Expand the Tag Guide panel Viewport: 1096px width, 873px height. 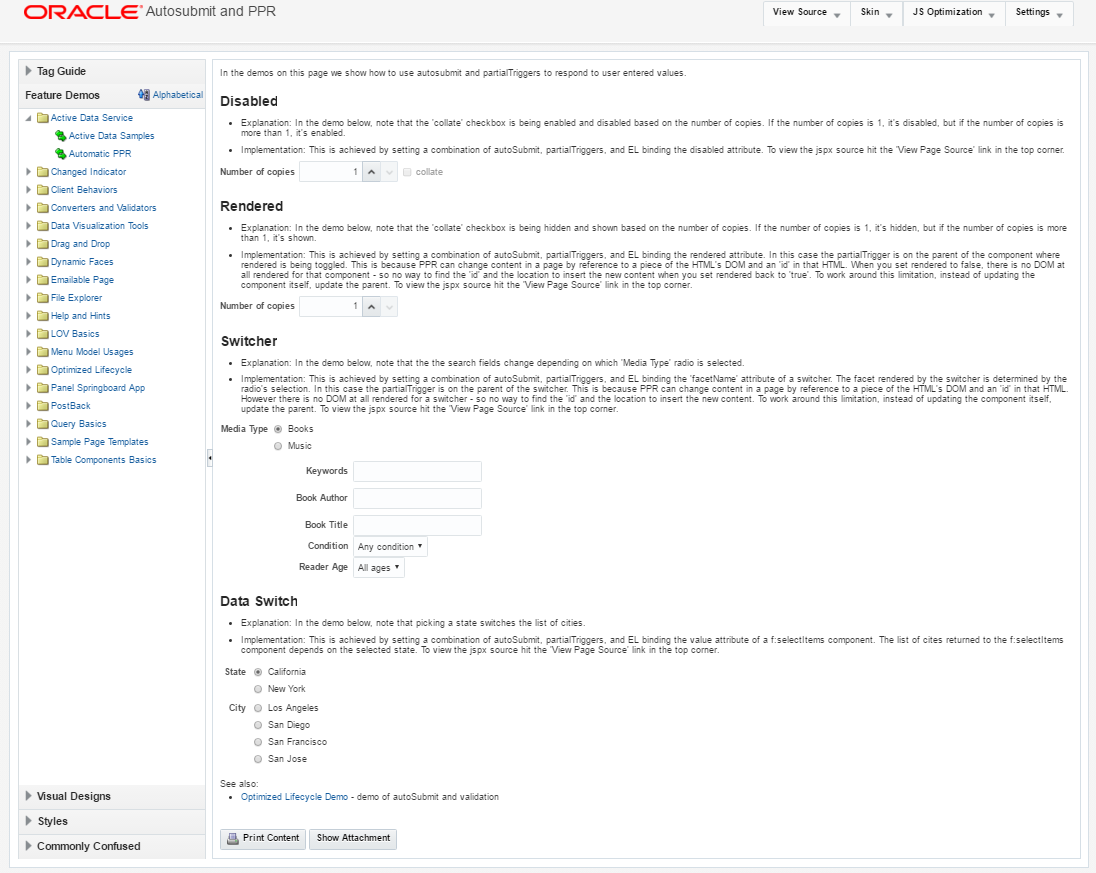[29, 71]
